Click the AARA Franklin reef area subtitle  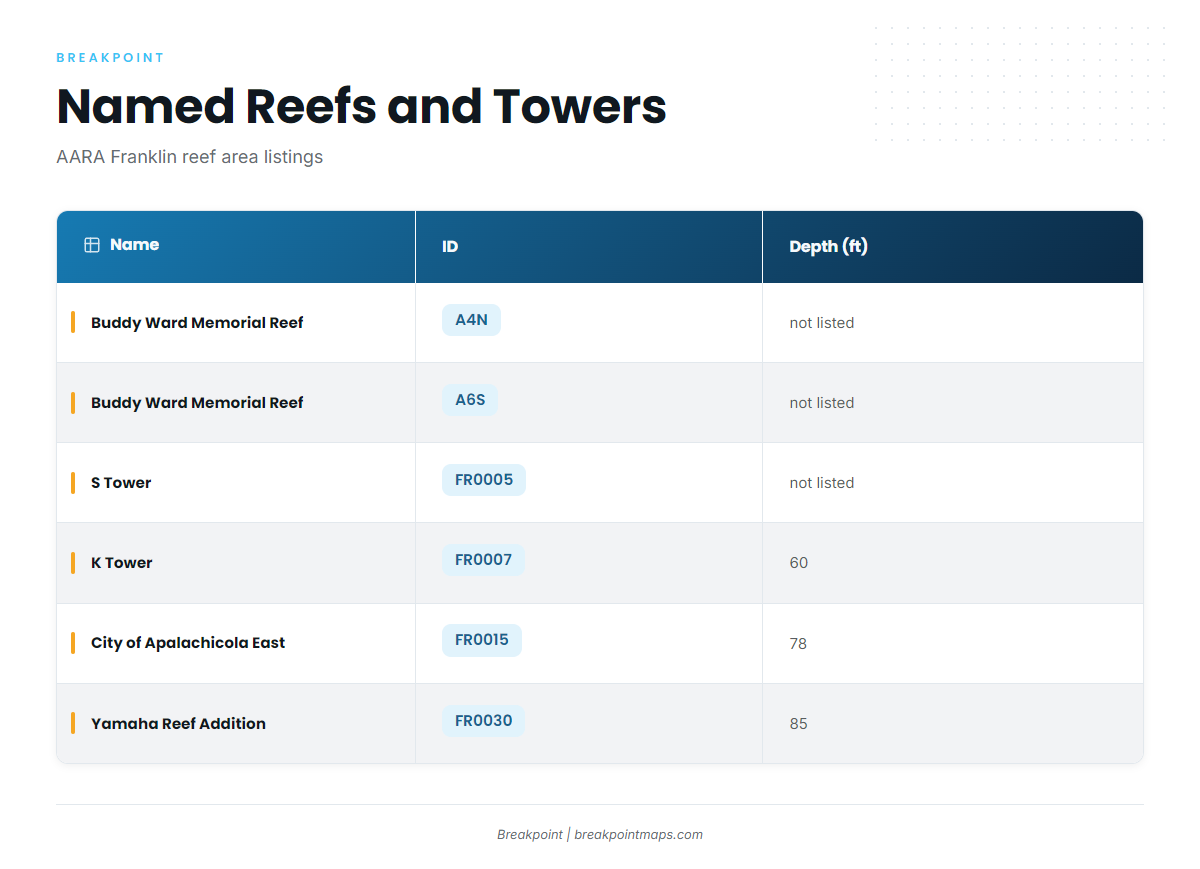[190, 157]
